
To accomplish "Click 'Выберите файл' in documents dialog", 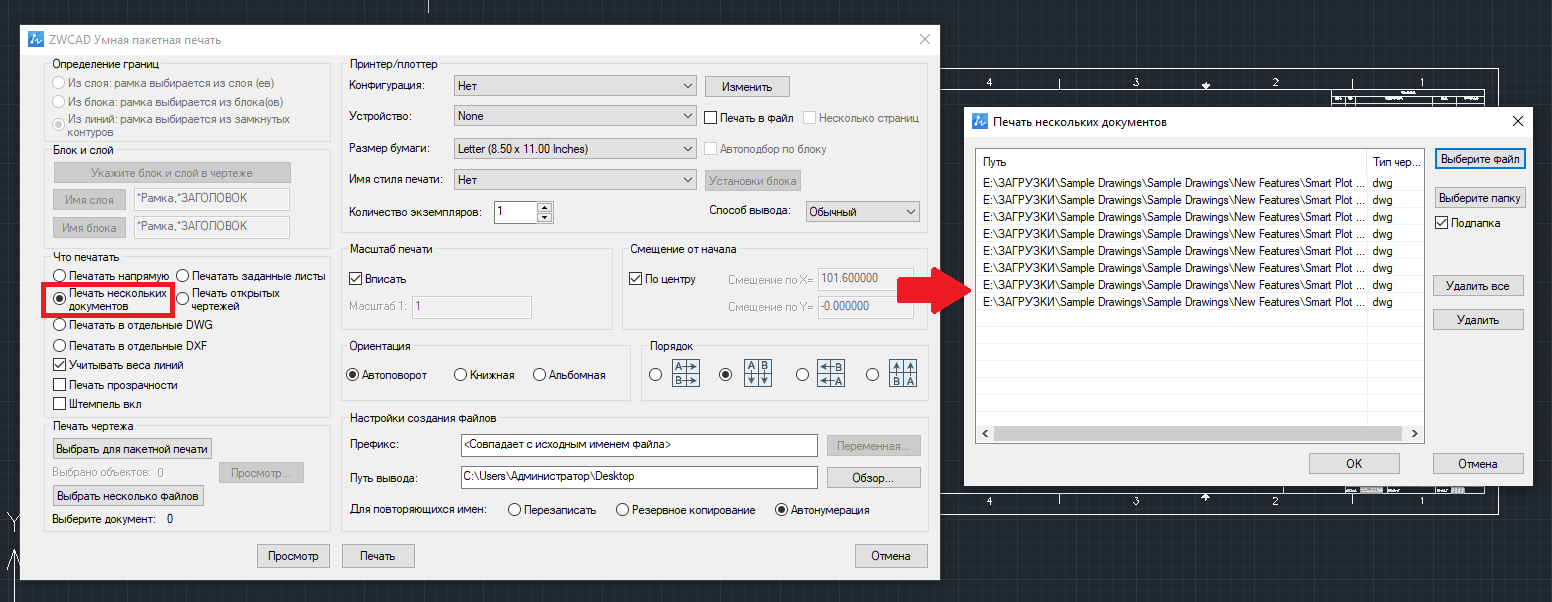I will tap(1480, 159).
